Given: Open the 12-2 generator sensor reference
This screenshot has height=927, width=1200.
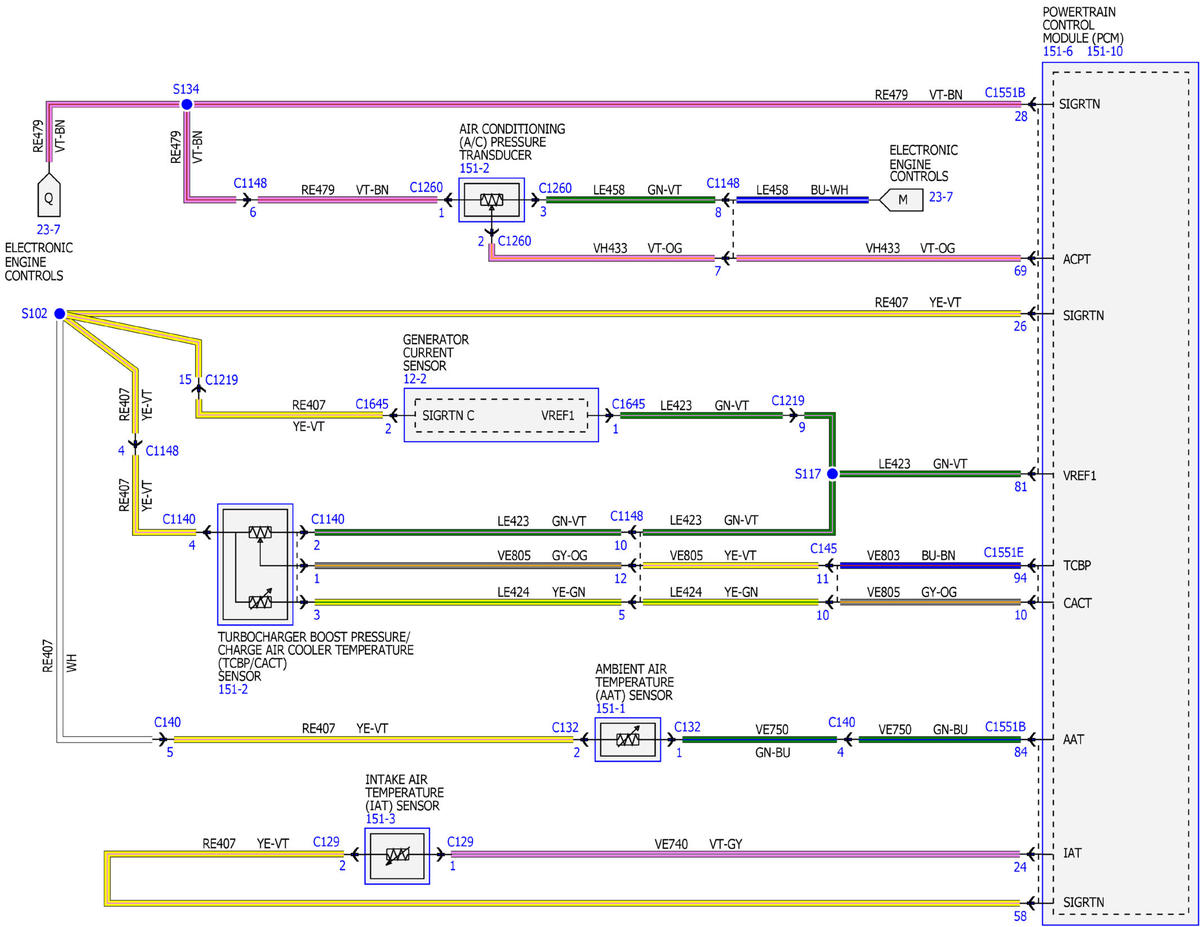Looking at the screenshot, I should 416,379.
